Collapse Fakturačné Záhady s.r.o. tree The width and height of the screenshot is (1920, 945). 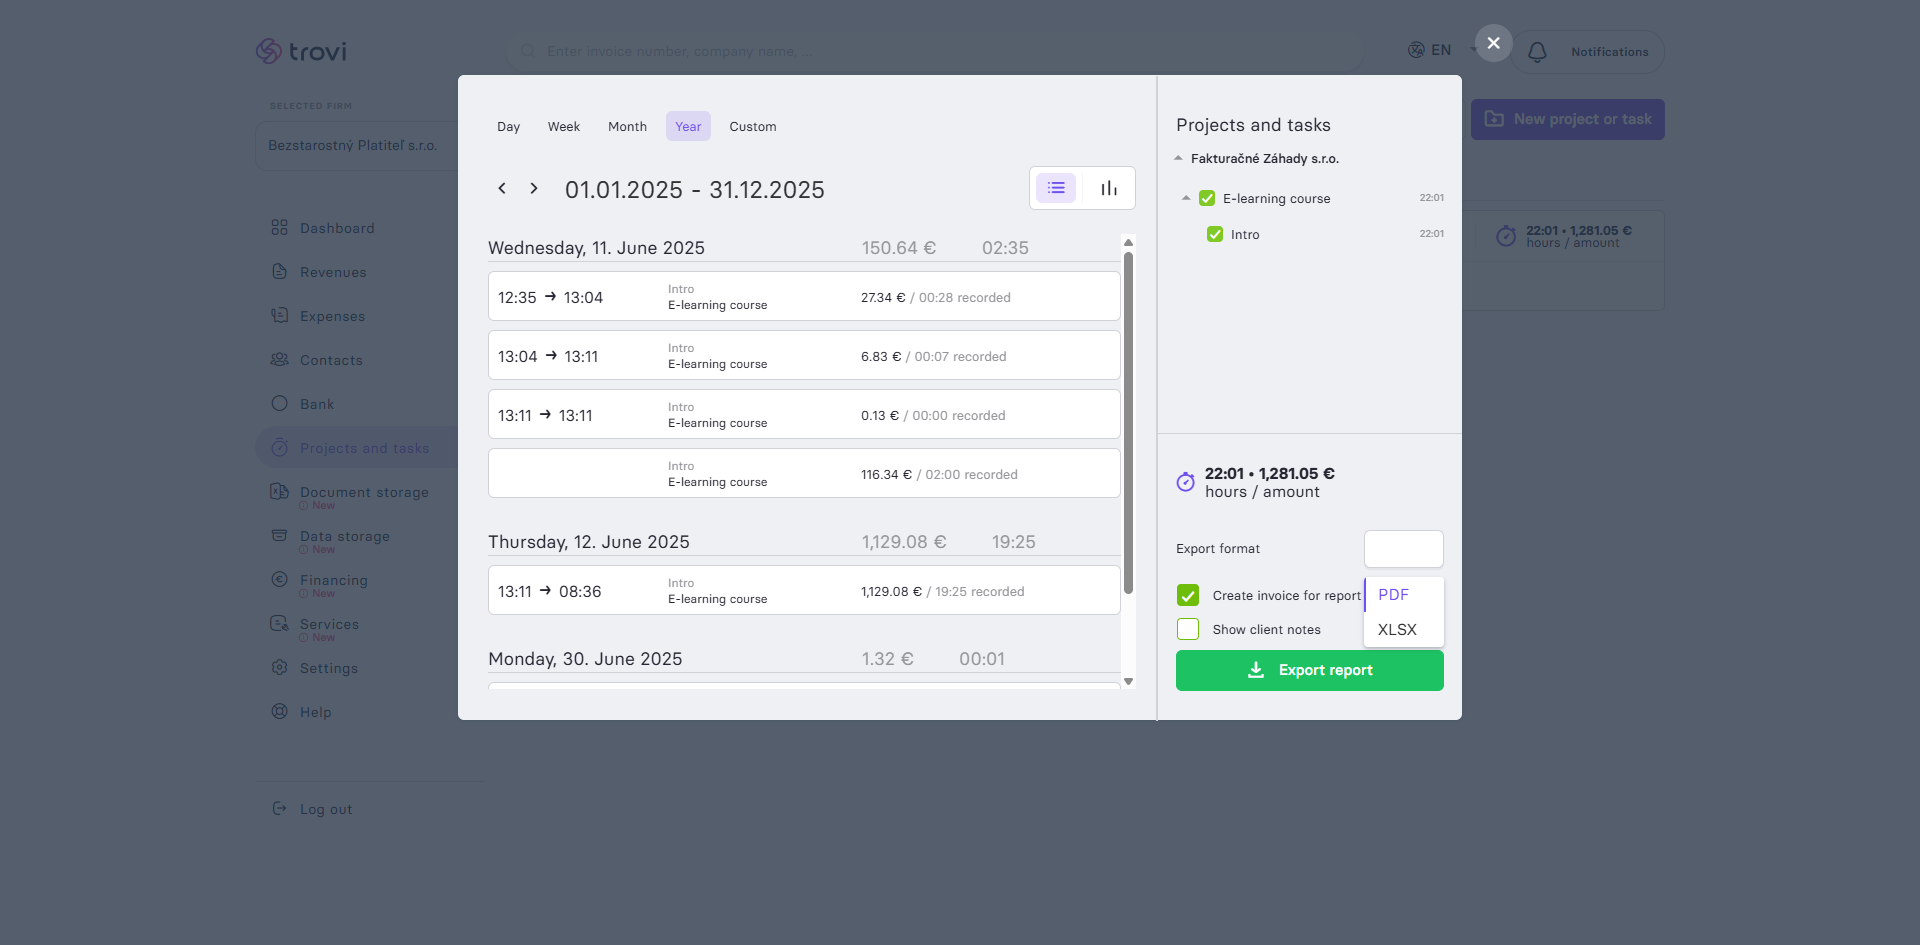pos(1178,158)
